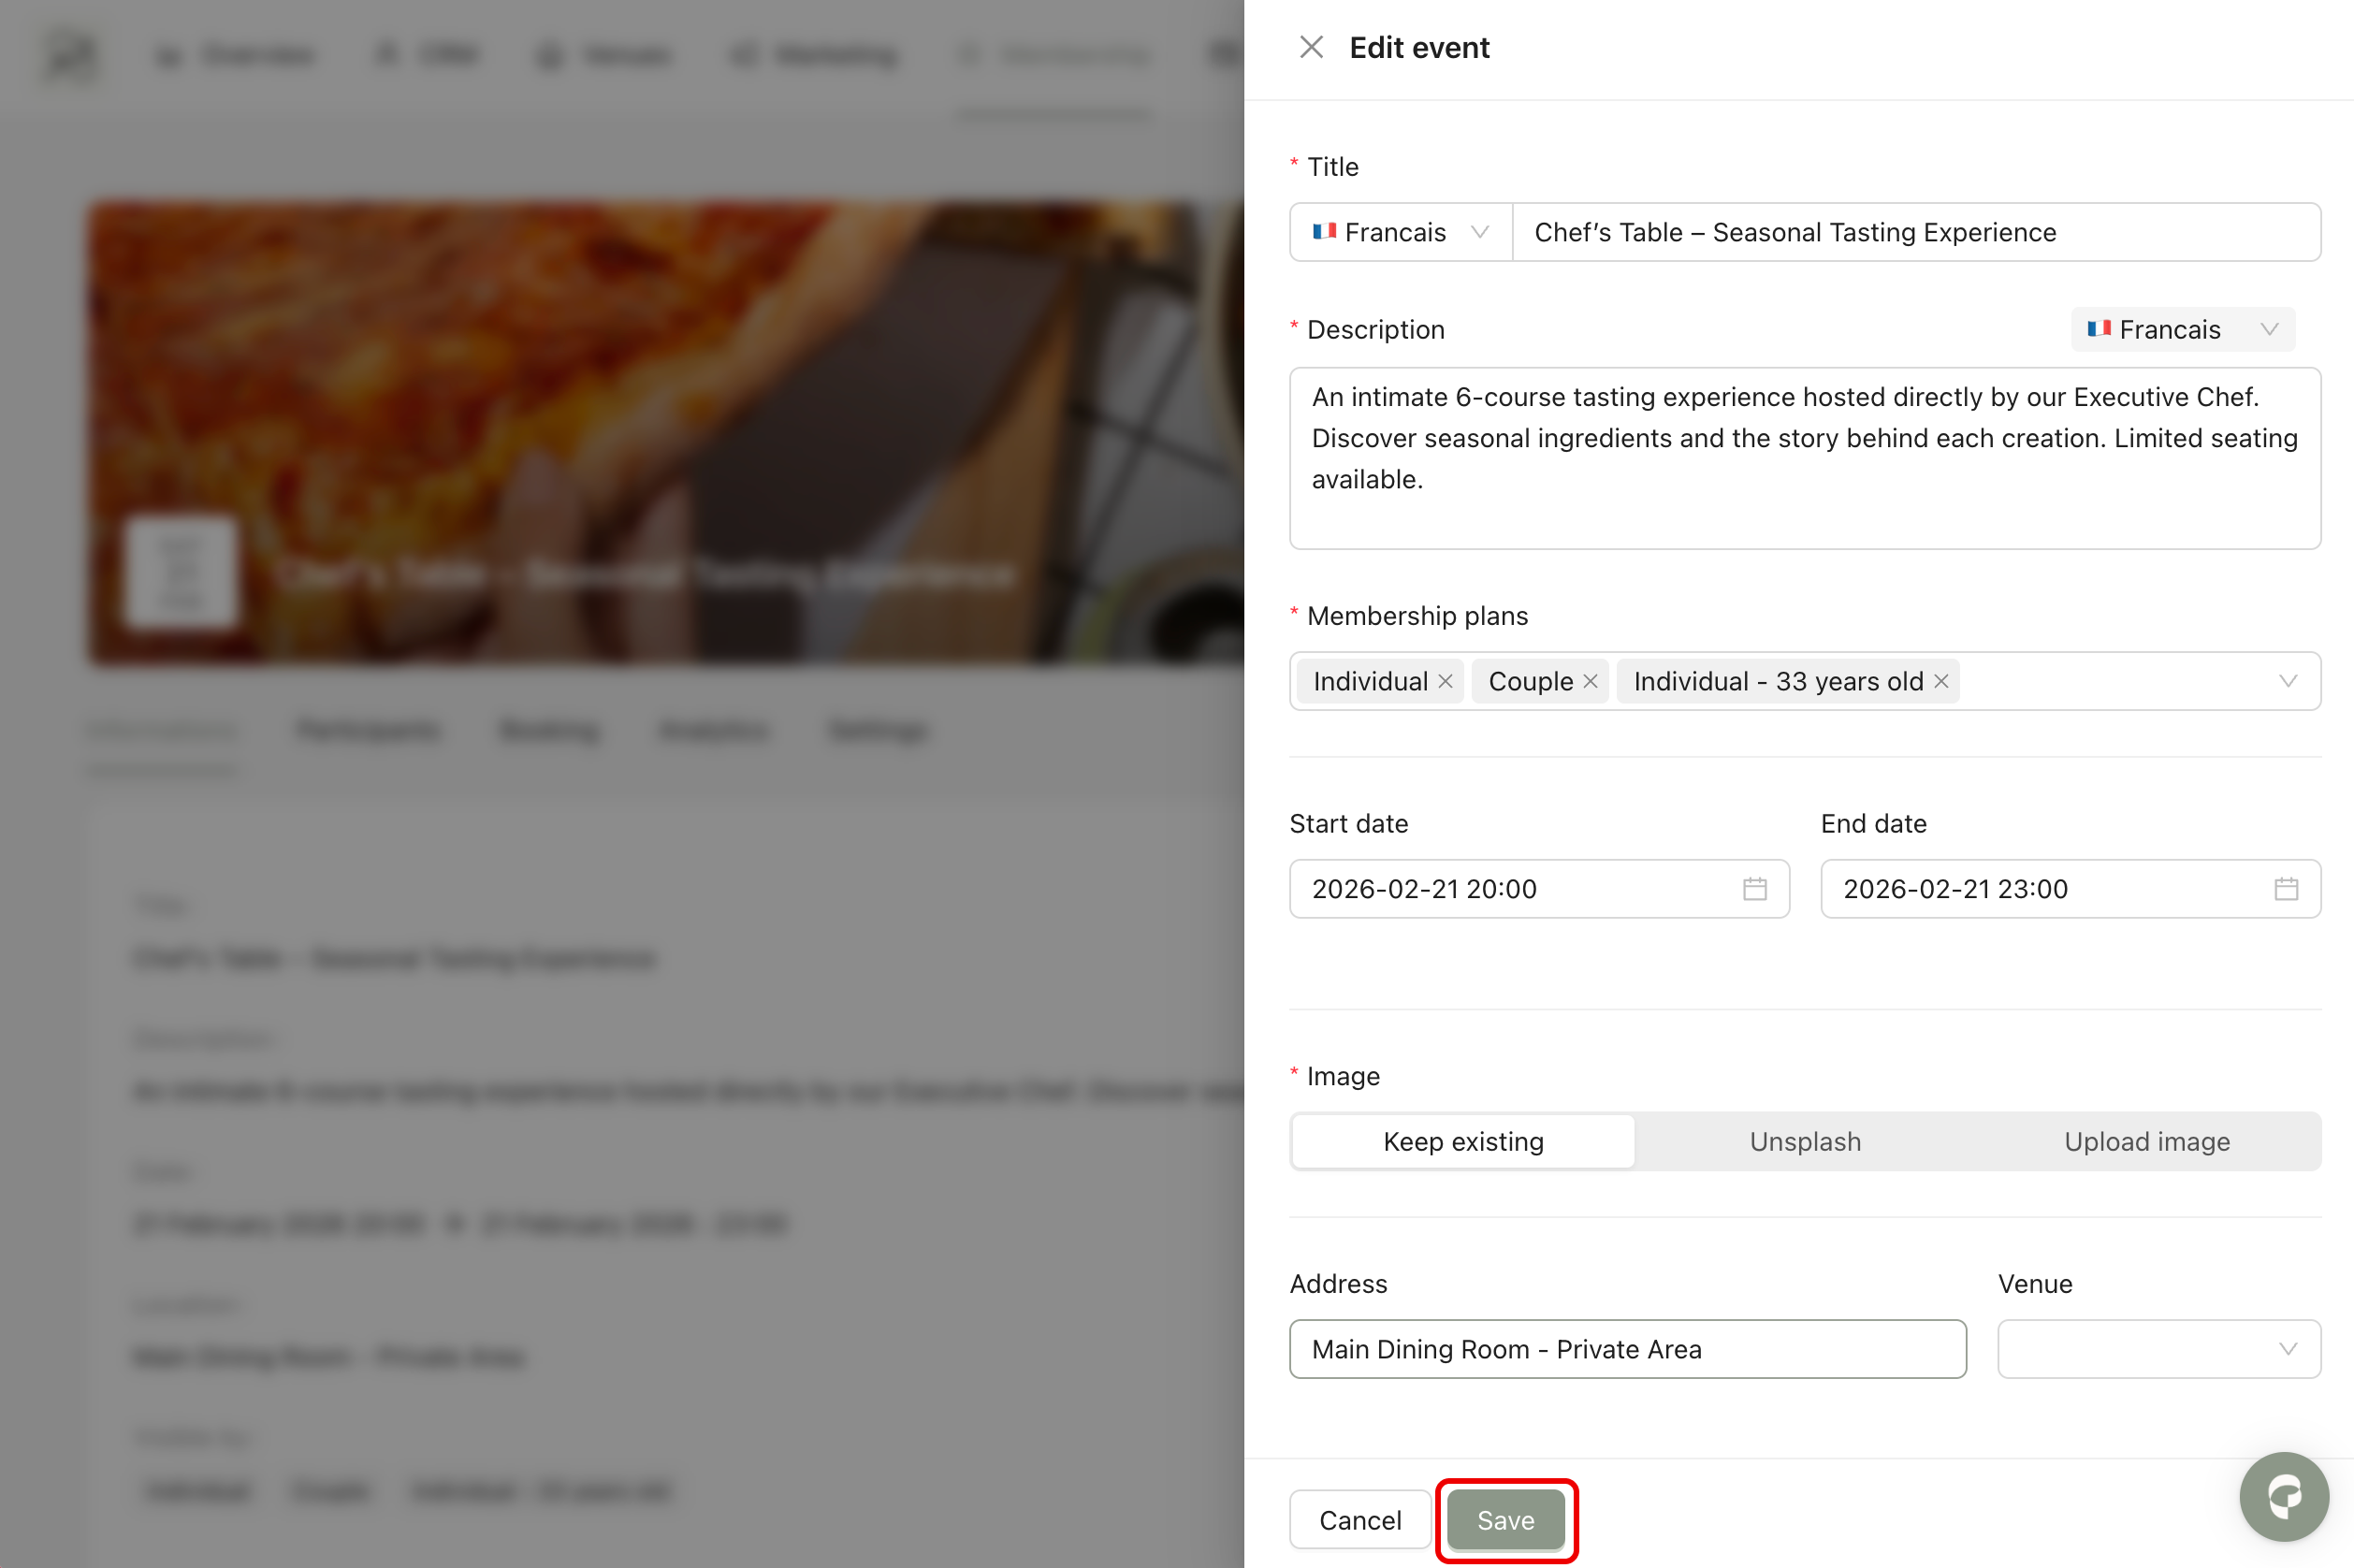Click into the Title text field
The height and width of the screenshot is (1568, 2354).
[x=1915, y=232]
